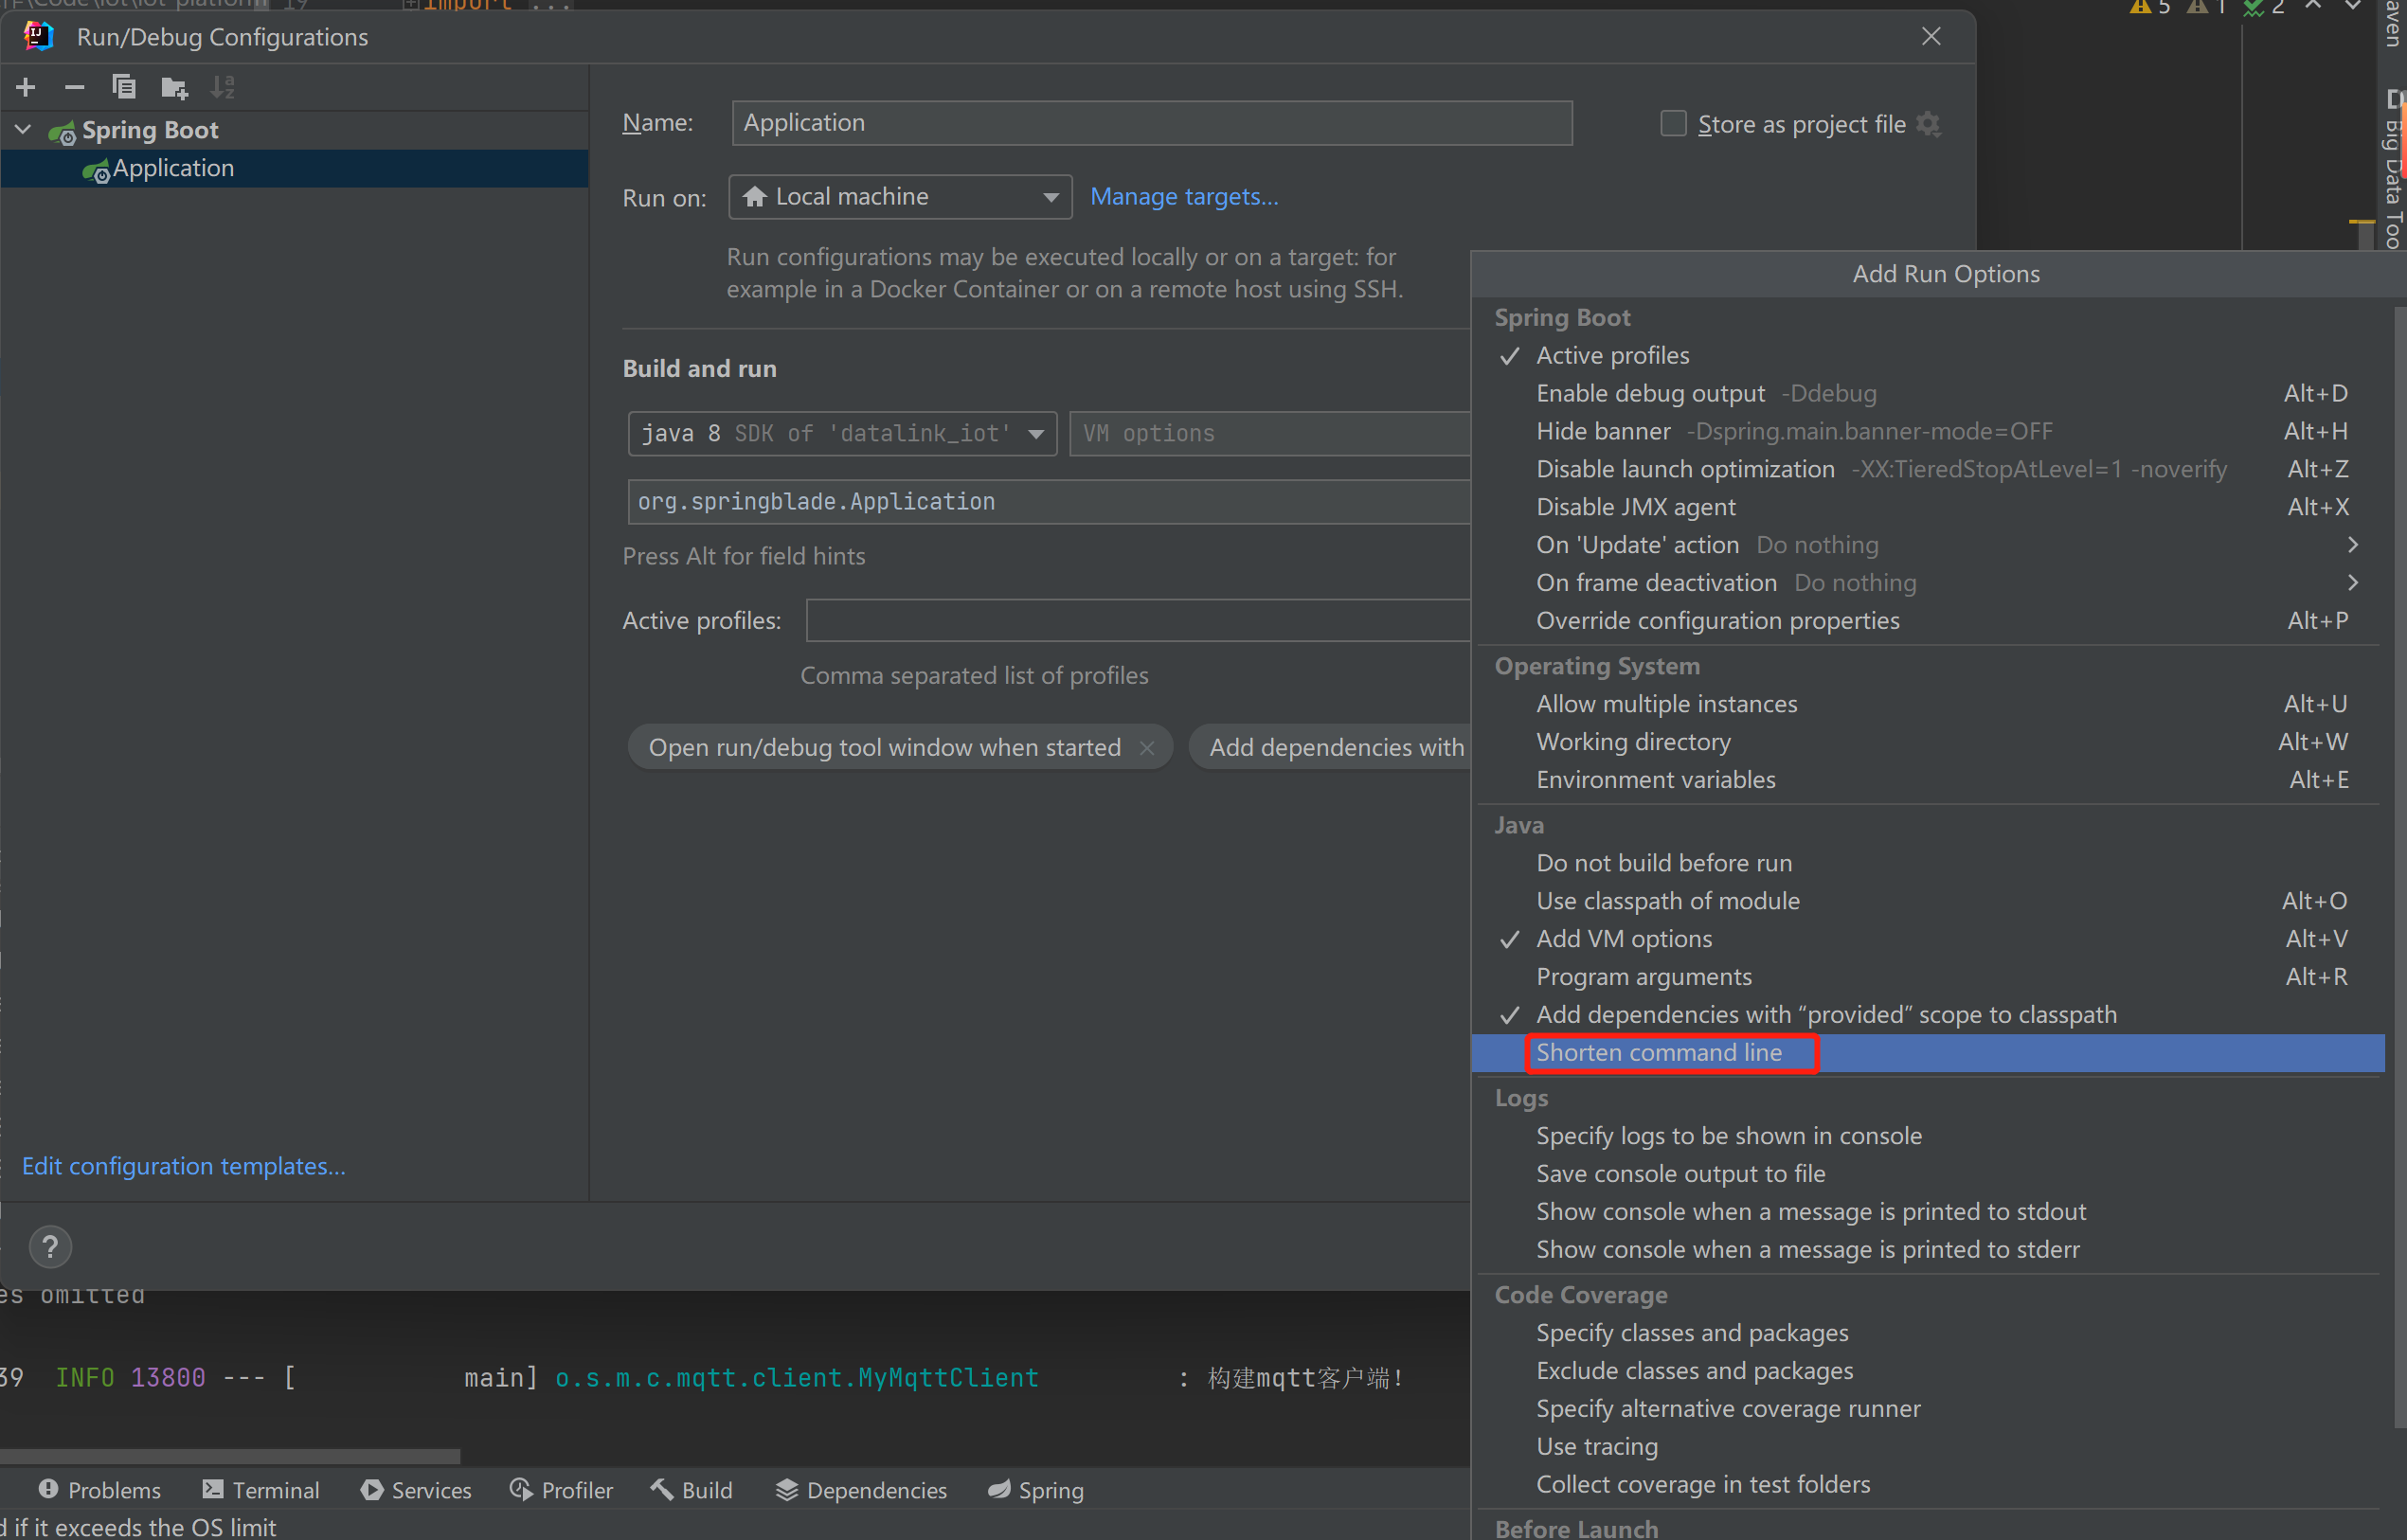The width and height of the screenshot is (2407, 1540).
Task: Click the help question mark icon
Action: point(50,1246)
